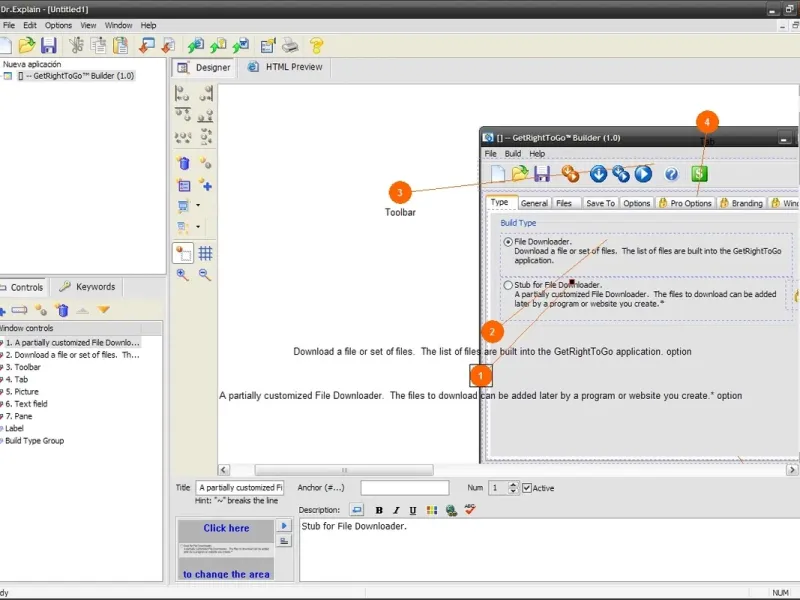Click the align callouts left icon

182,93
